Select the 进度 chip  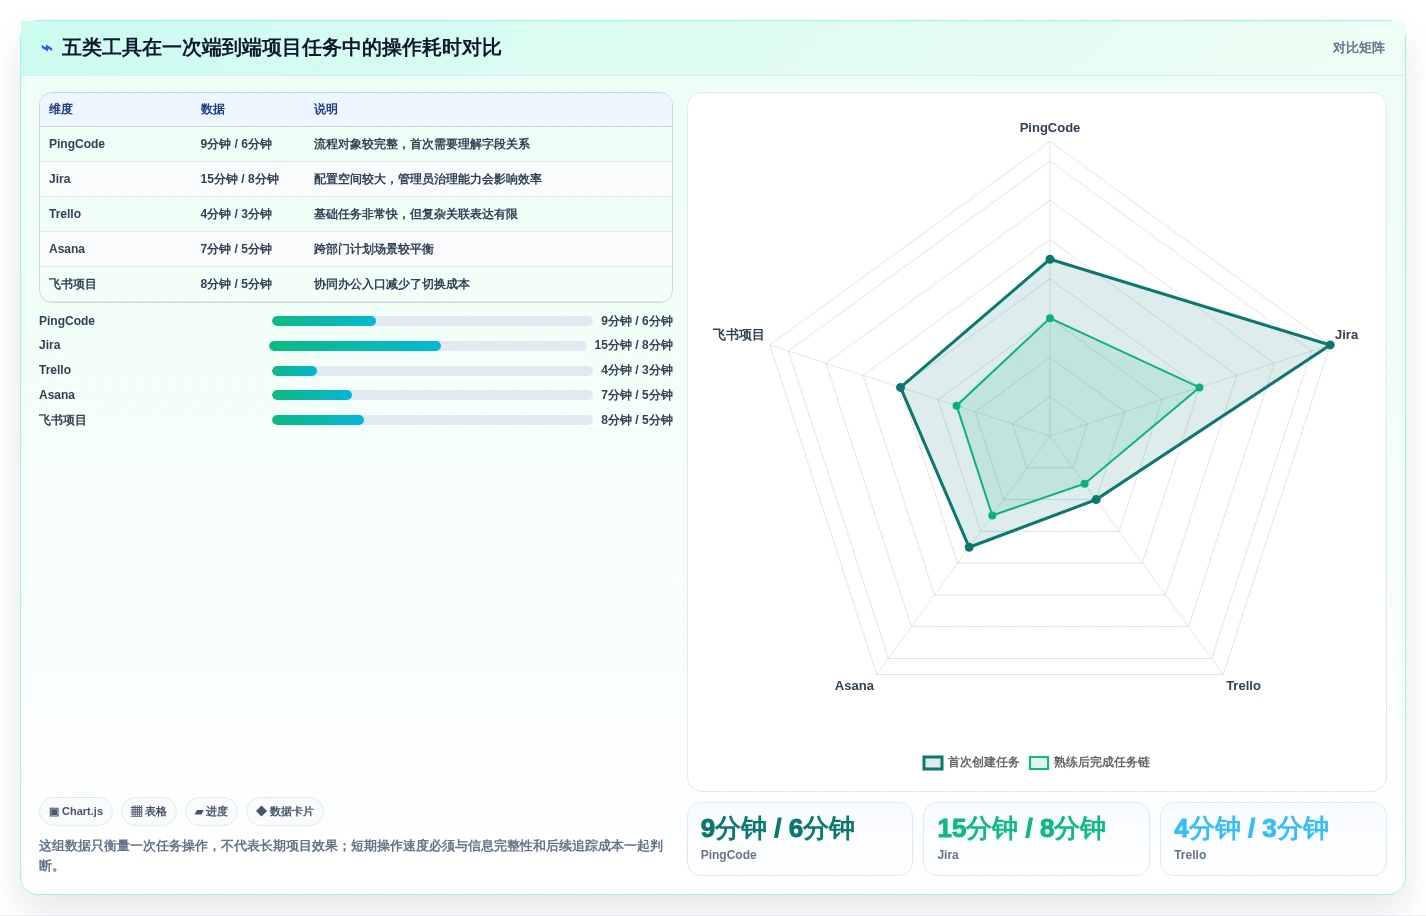[x=211, y=811]
